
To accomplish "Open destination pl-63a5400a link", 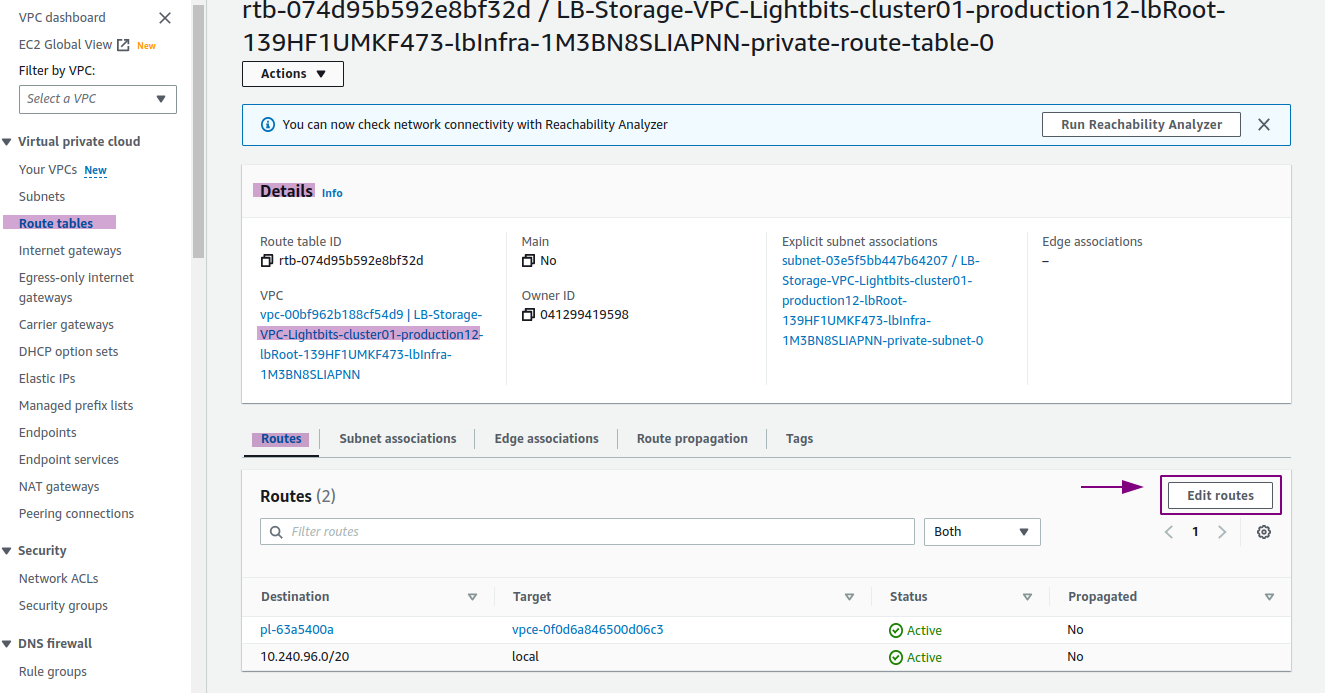I will pos(297,630).
